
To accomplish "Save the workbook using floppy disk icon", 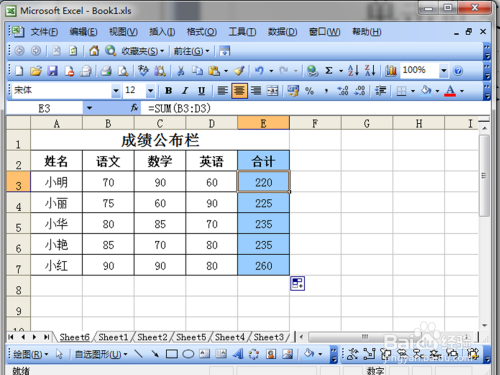I will coord(52,71).
